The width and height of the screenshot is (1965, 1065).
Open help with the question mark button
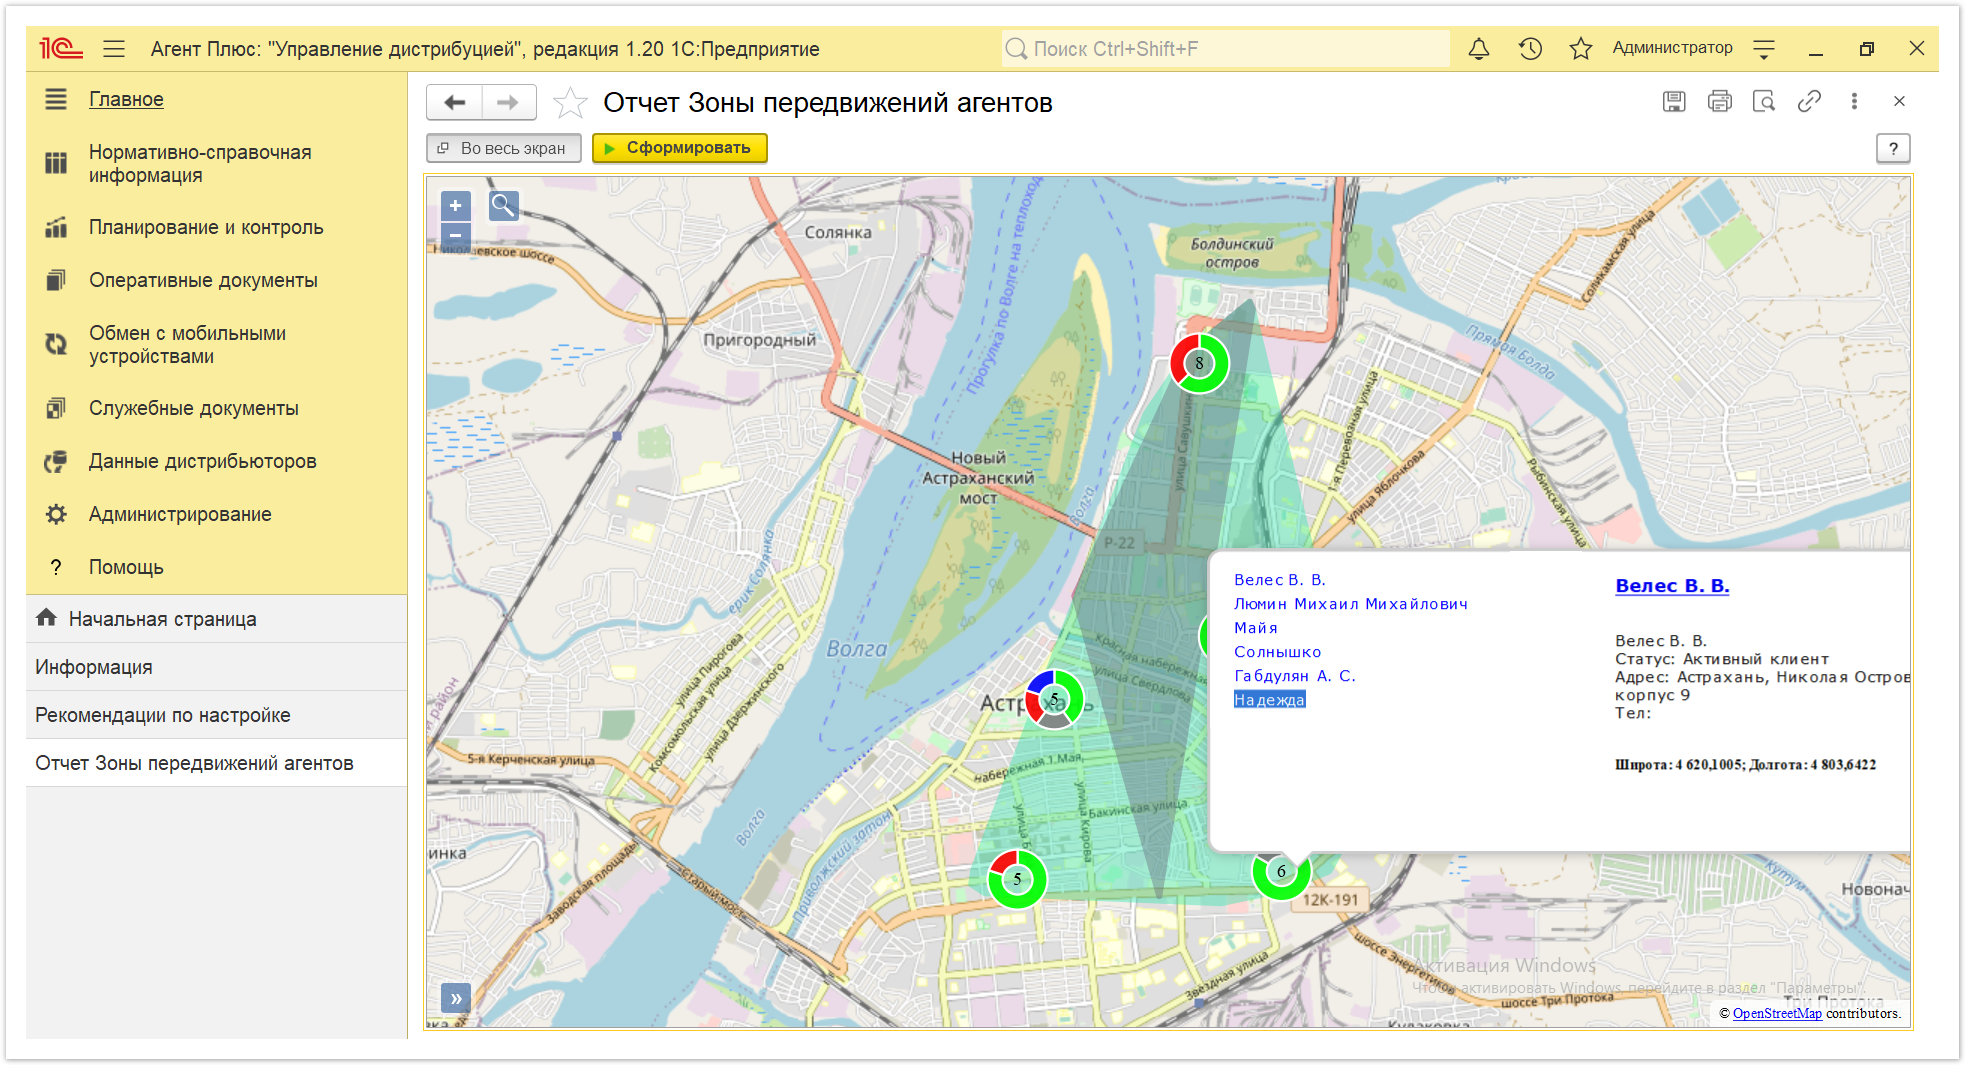(1893, 148)
